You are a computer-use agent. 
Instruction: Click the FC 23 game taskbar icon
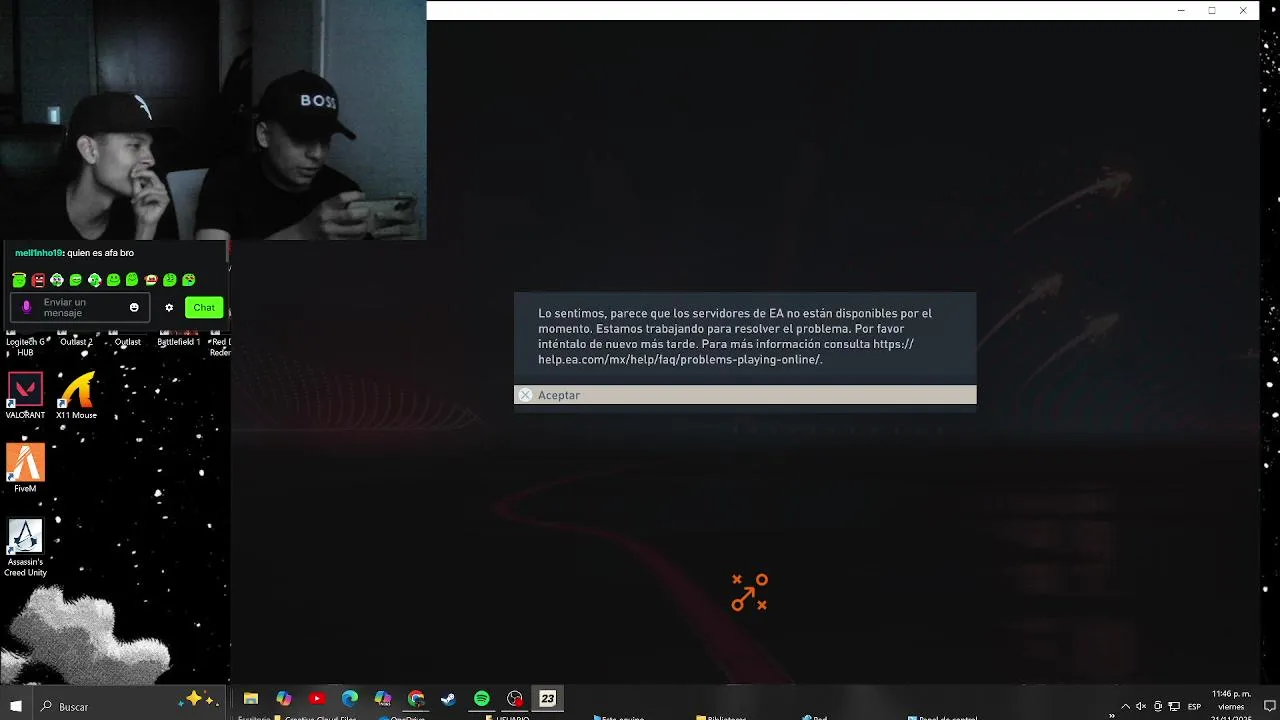coord(548,699)
